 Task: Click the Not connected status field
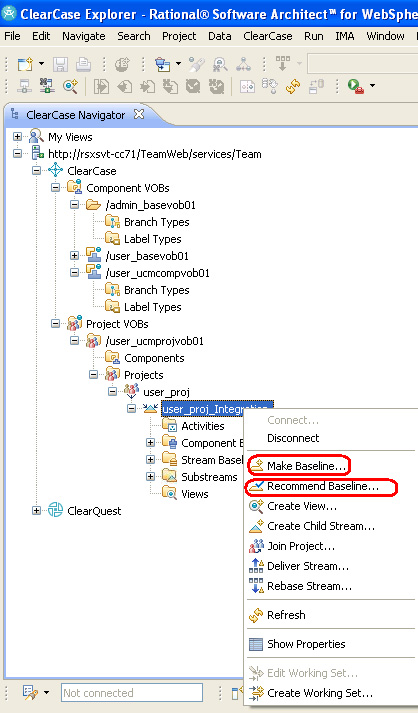132,693
